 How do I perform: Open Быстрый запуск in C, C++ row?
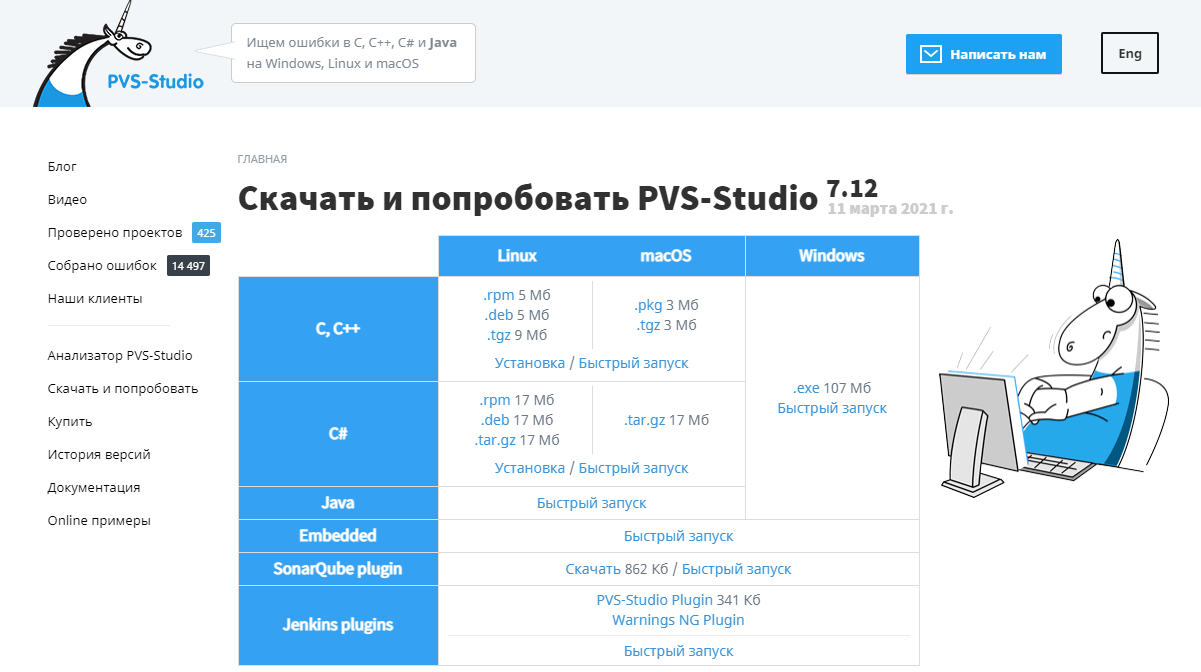pyautogui.click(x=633, y=363)
